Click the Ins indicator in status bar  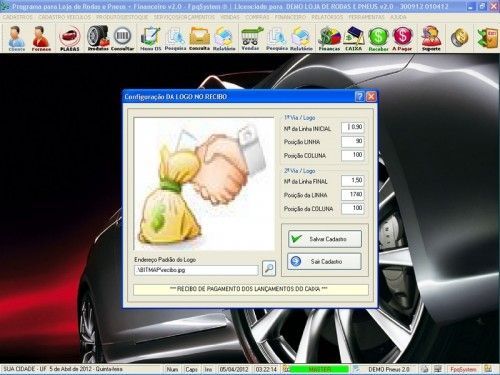(208, 369)
